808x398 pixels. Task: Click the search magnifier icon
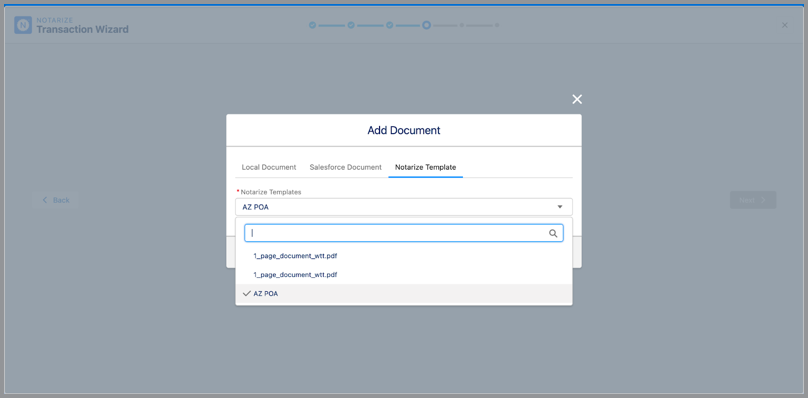click(553, 234)
